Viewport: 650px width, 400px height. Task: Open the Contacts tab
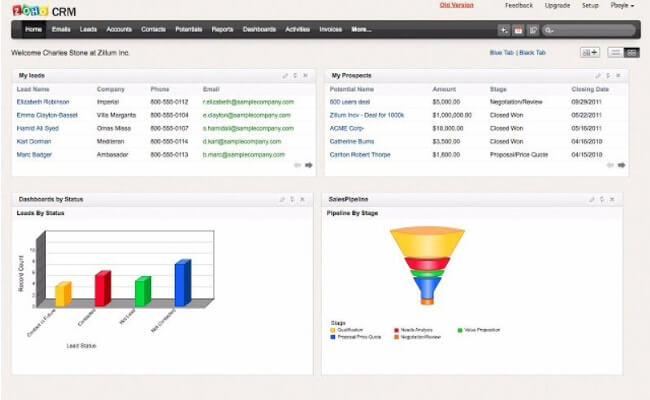[153, 29]
